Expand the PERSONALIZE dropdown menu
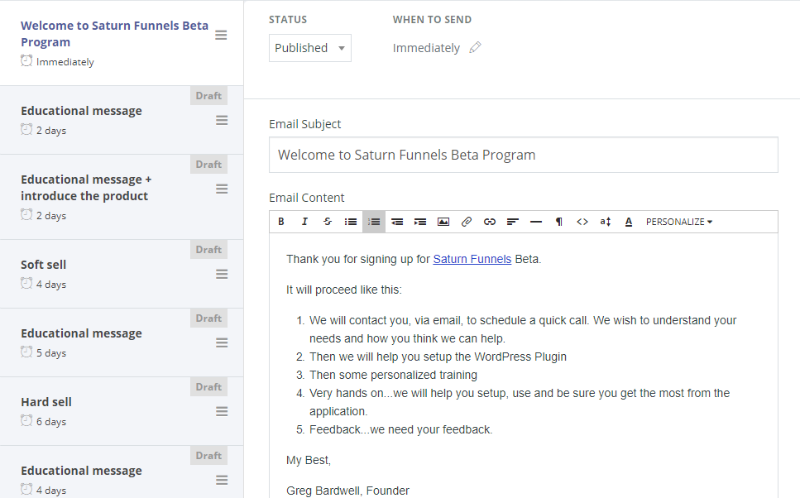Viewport: 800px width, 498px height. (x=679, y=221)
